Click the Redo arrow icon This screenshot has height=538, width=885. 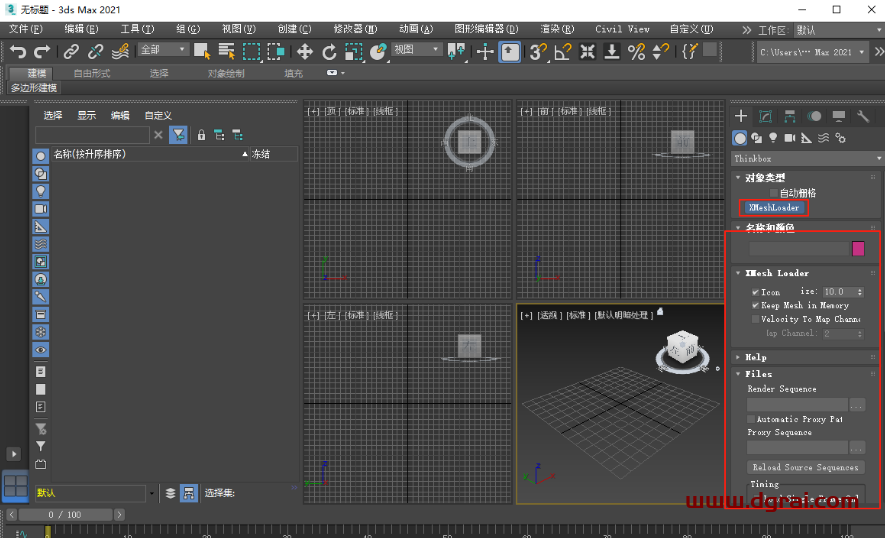point(42,52)
